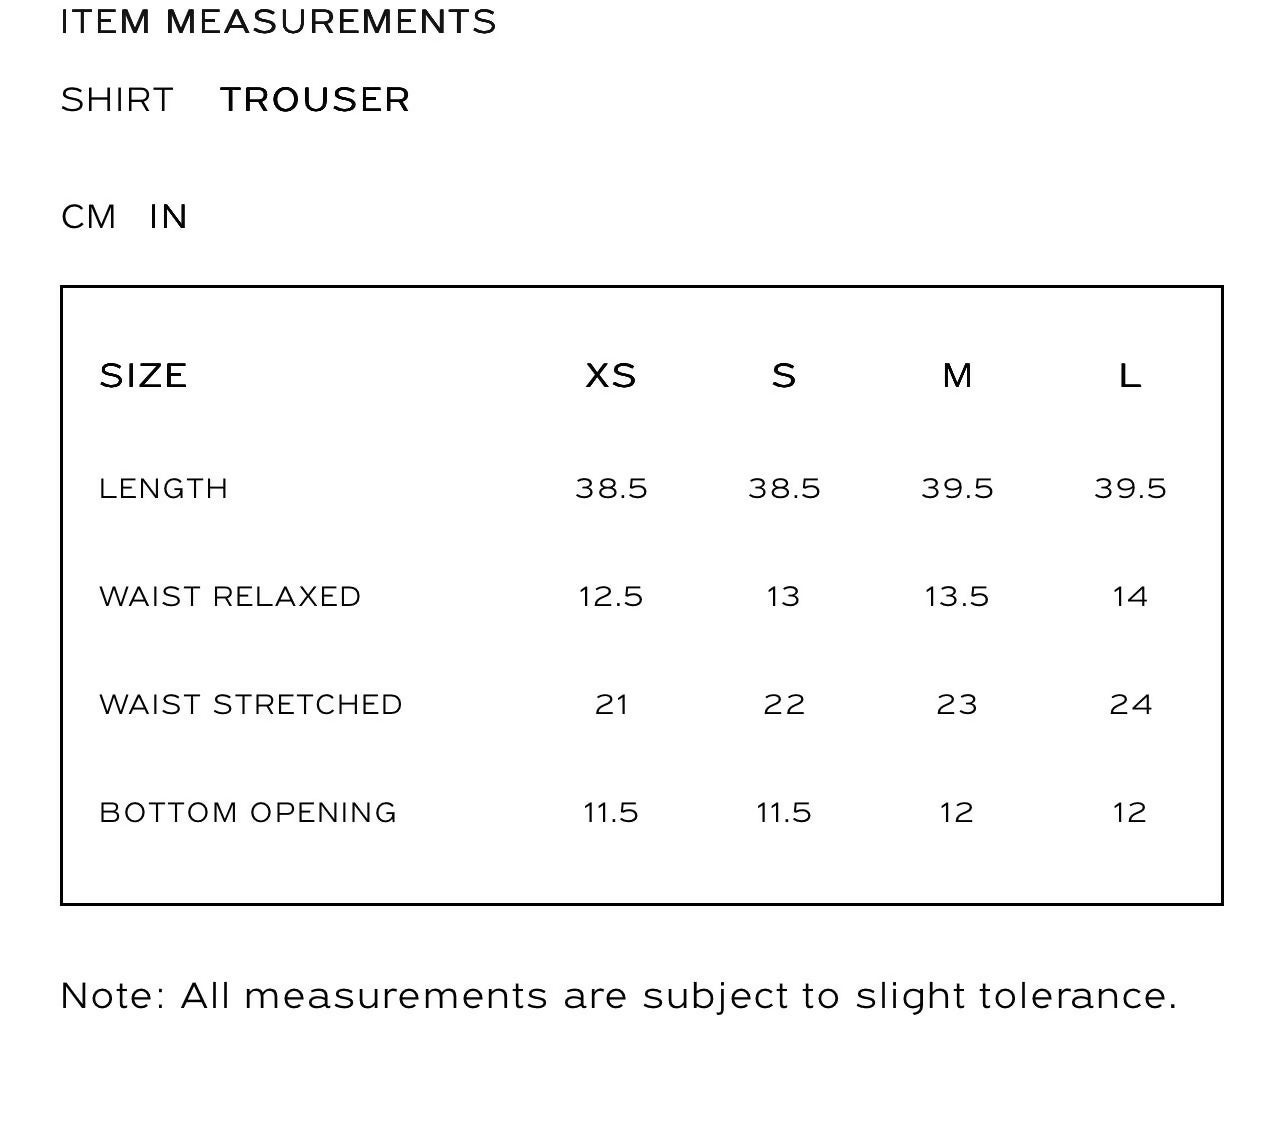
Task: Click the SIZE header cell
Action: (144, 376)
